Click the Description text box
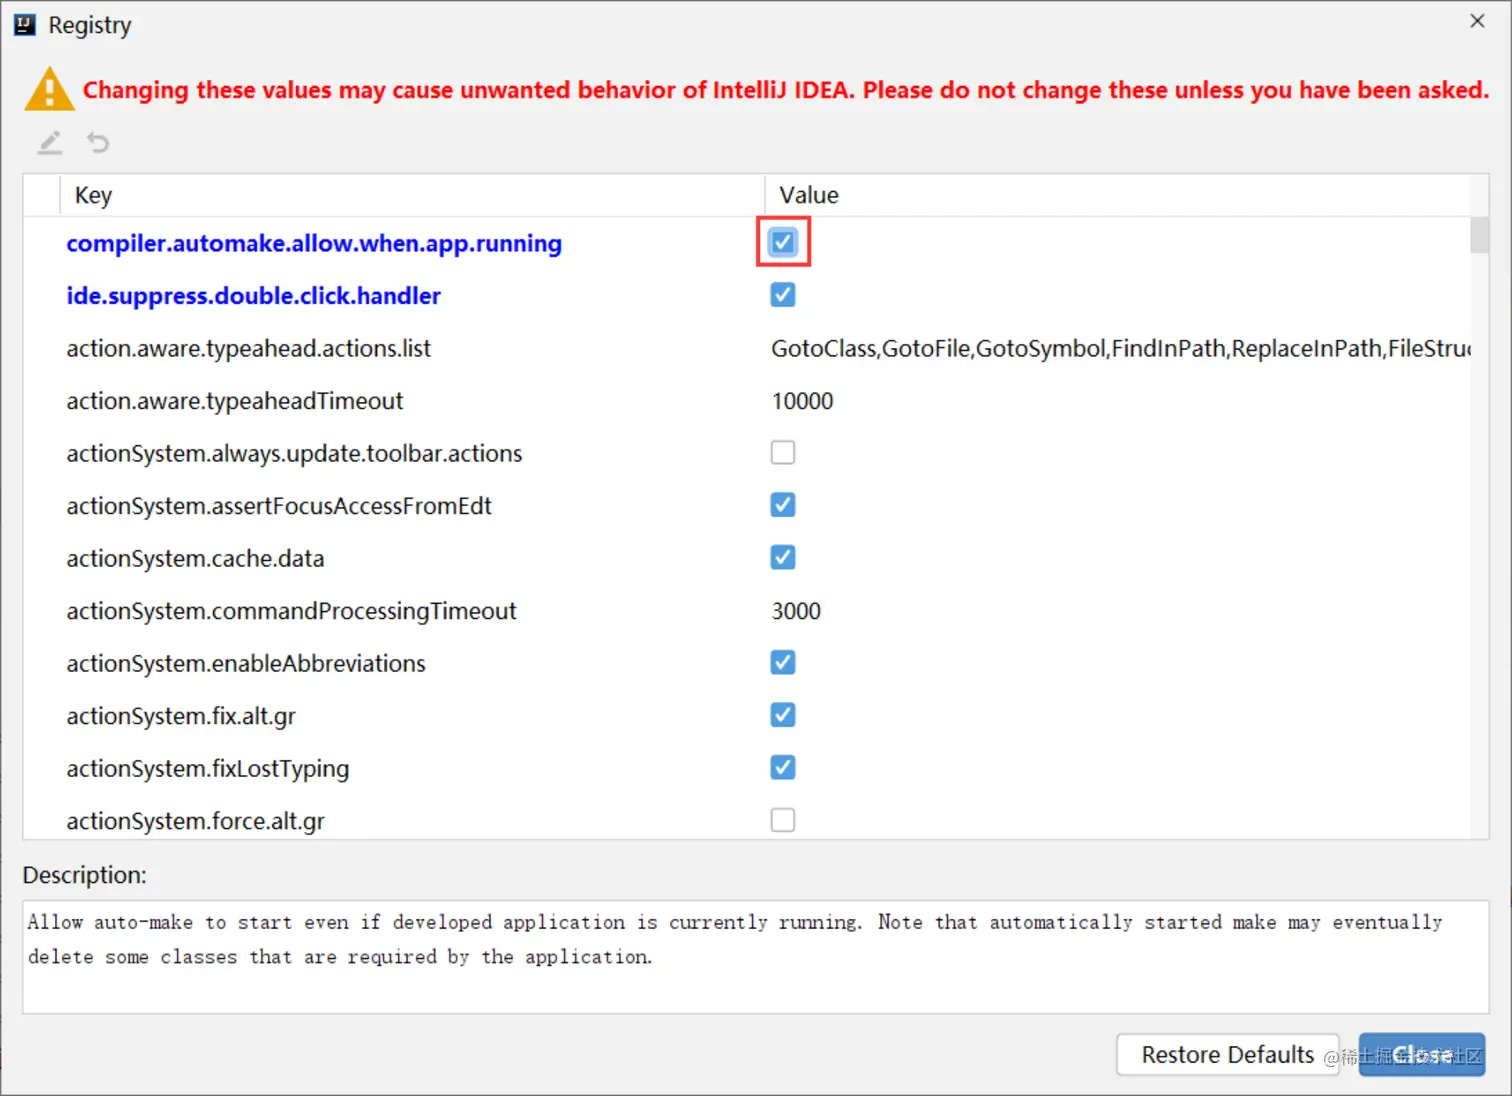This screenshot has height=1096, width=1512. click(x=756, y=957)
